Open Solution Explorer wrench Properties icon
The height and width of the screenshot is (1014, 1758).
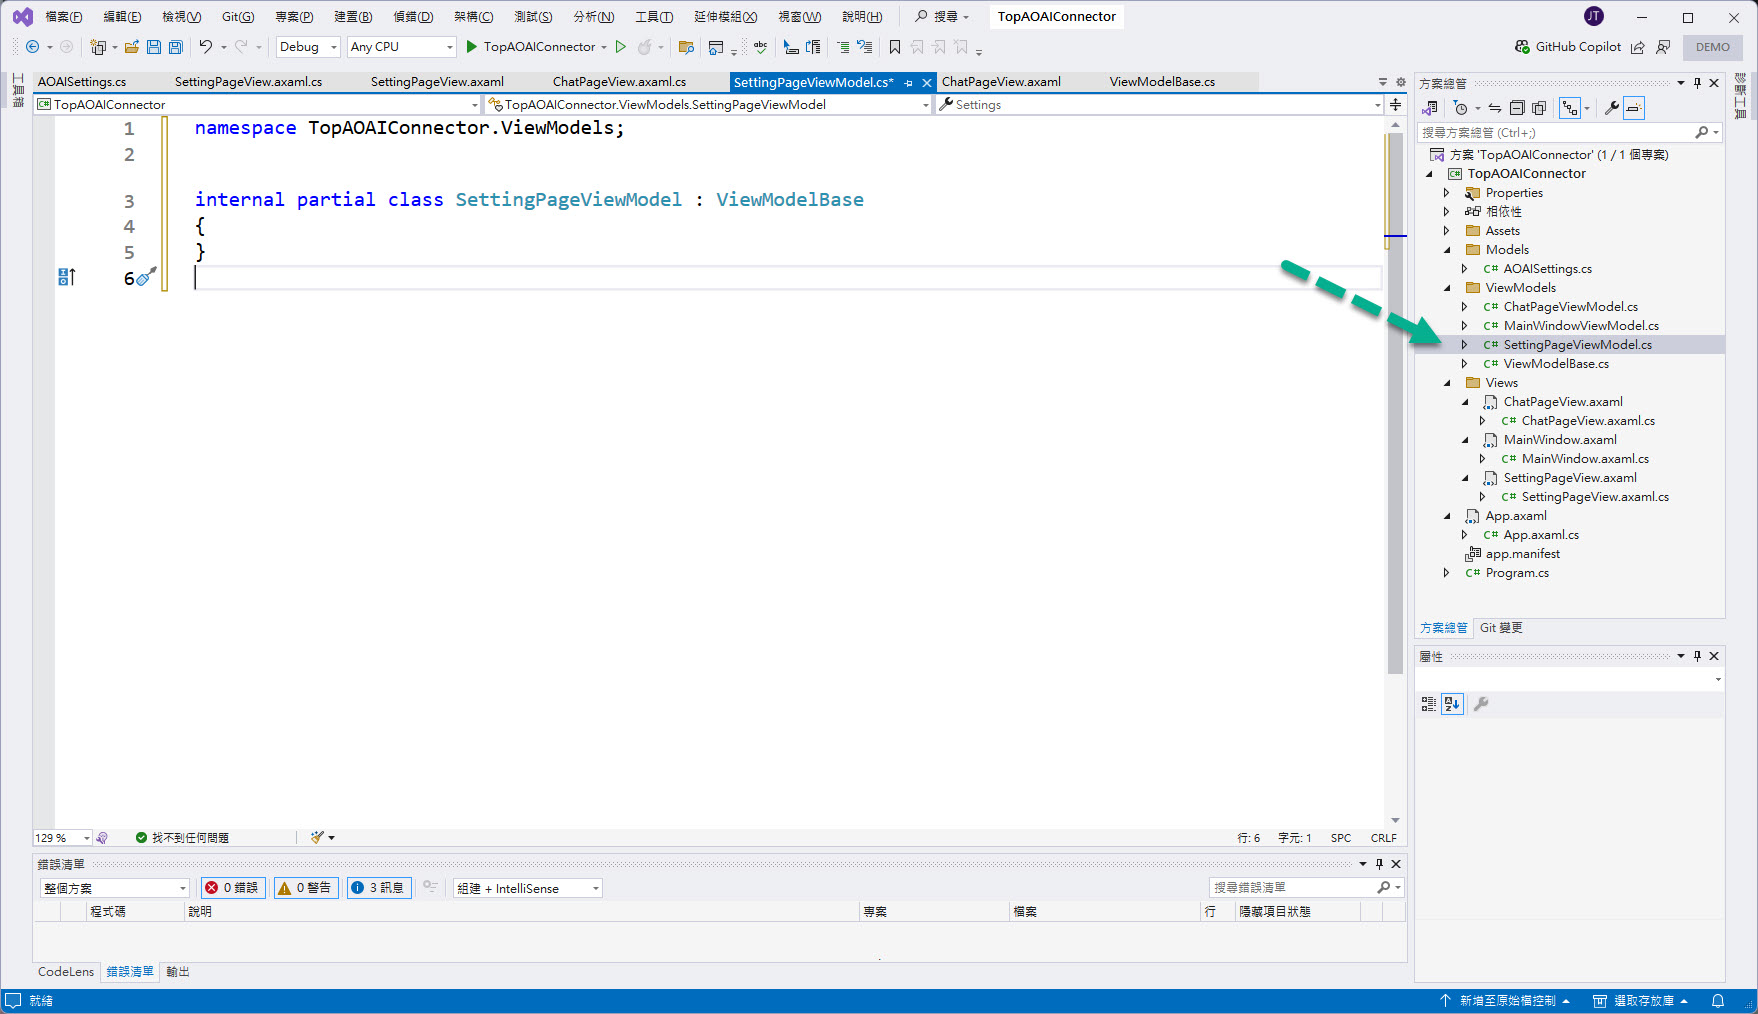click(x=1612, y=108)
